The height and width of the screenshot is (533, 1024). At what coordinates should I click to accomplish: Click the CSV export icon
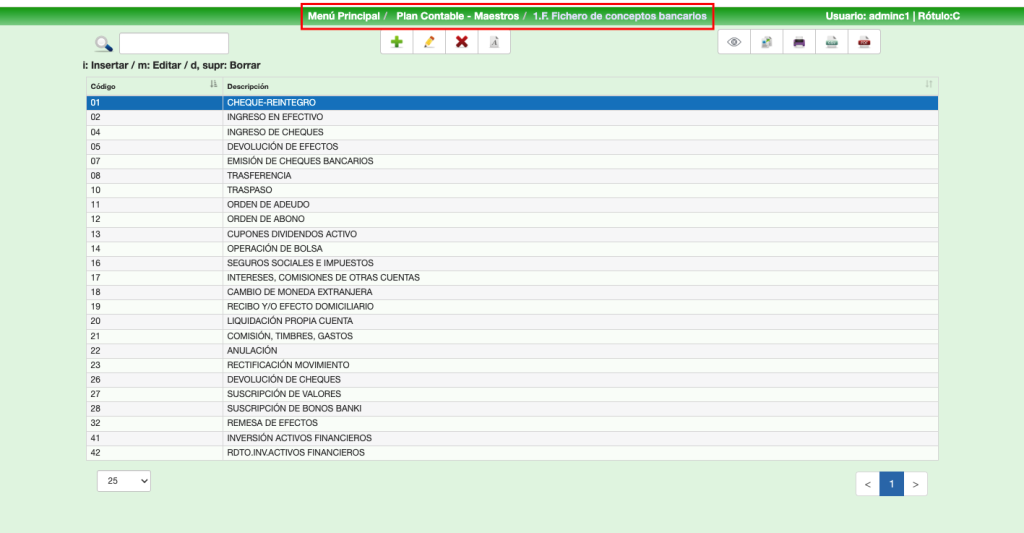831,42
